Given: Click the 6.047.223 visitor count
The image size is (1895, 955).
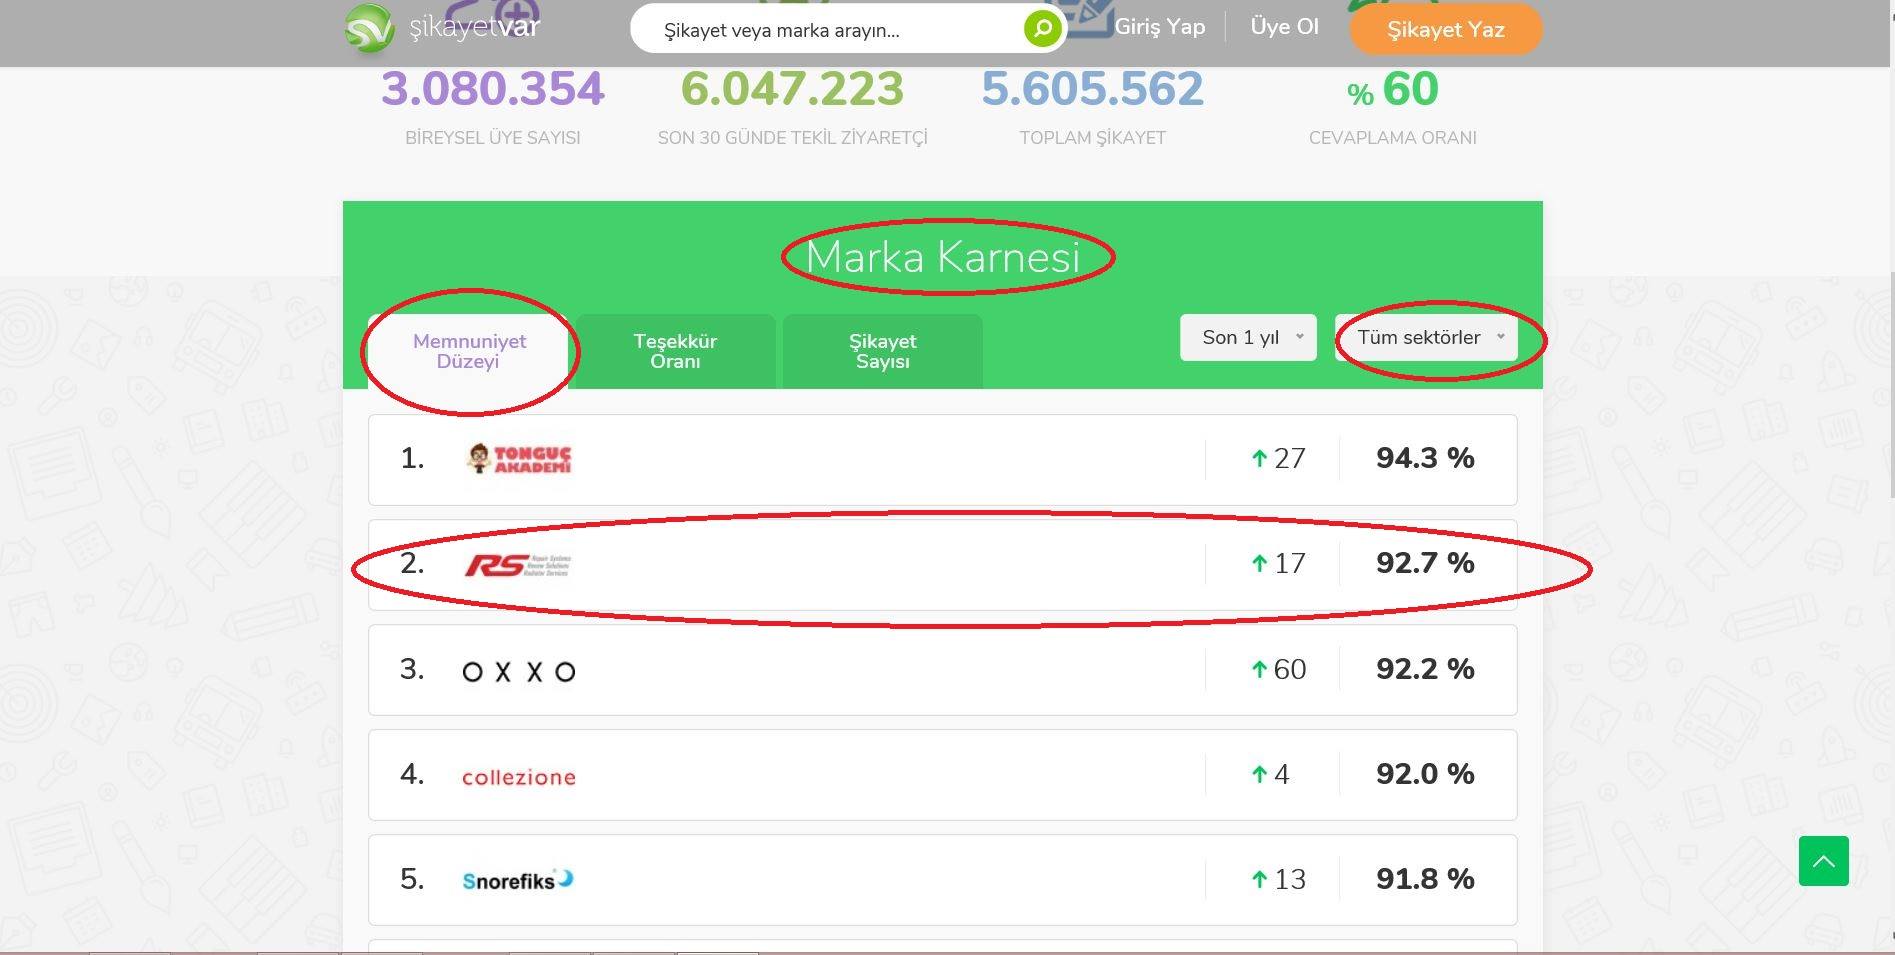Looking at the screenshot, I should click(x=792, y=89).
